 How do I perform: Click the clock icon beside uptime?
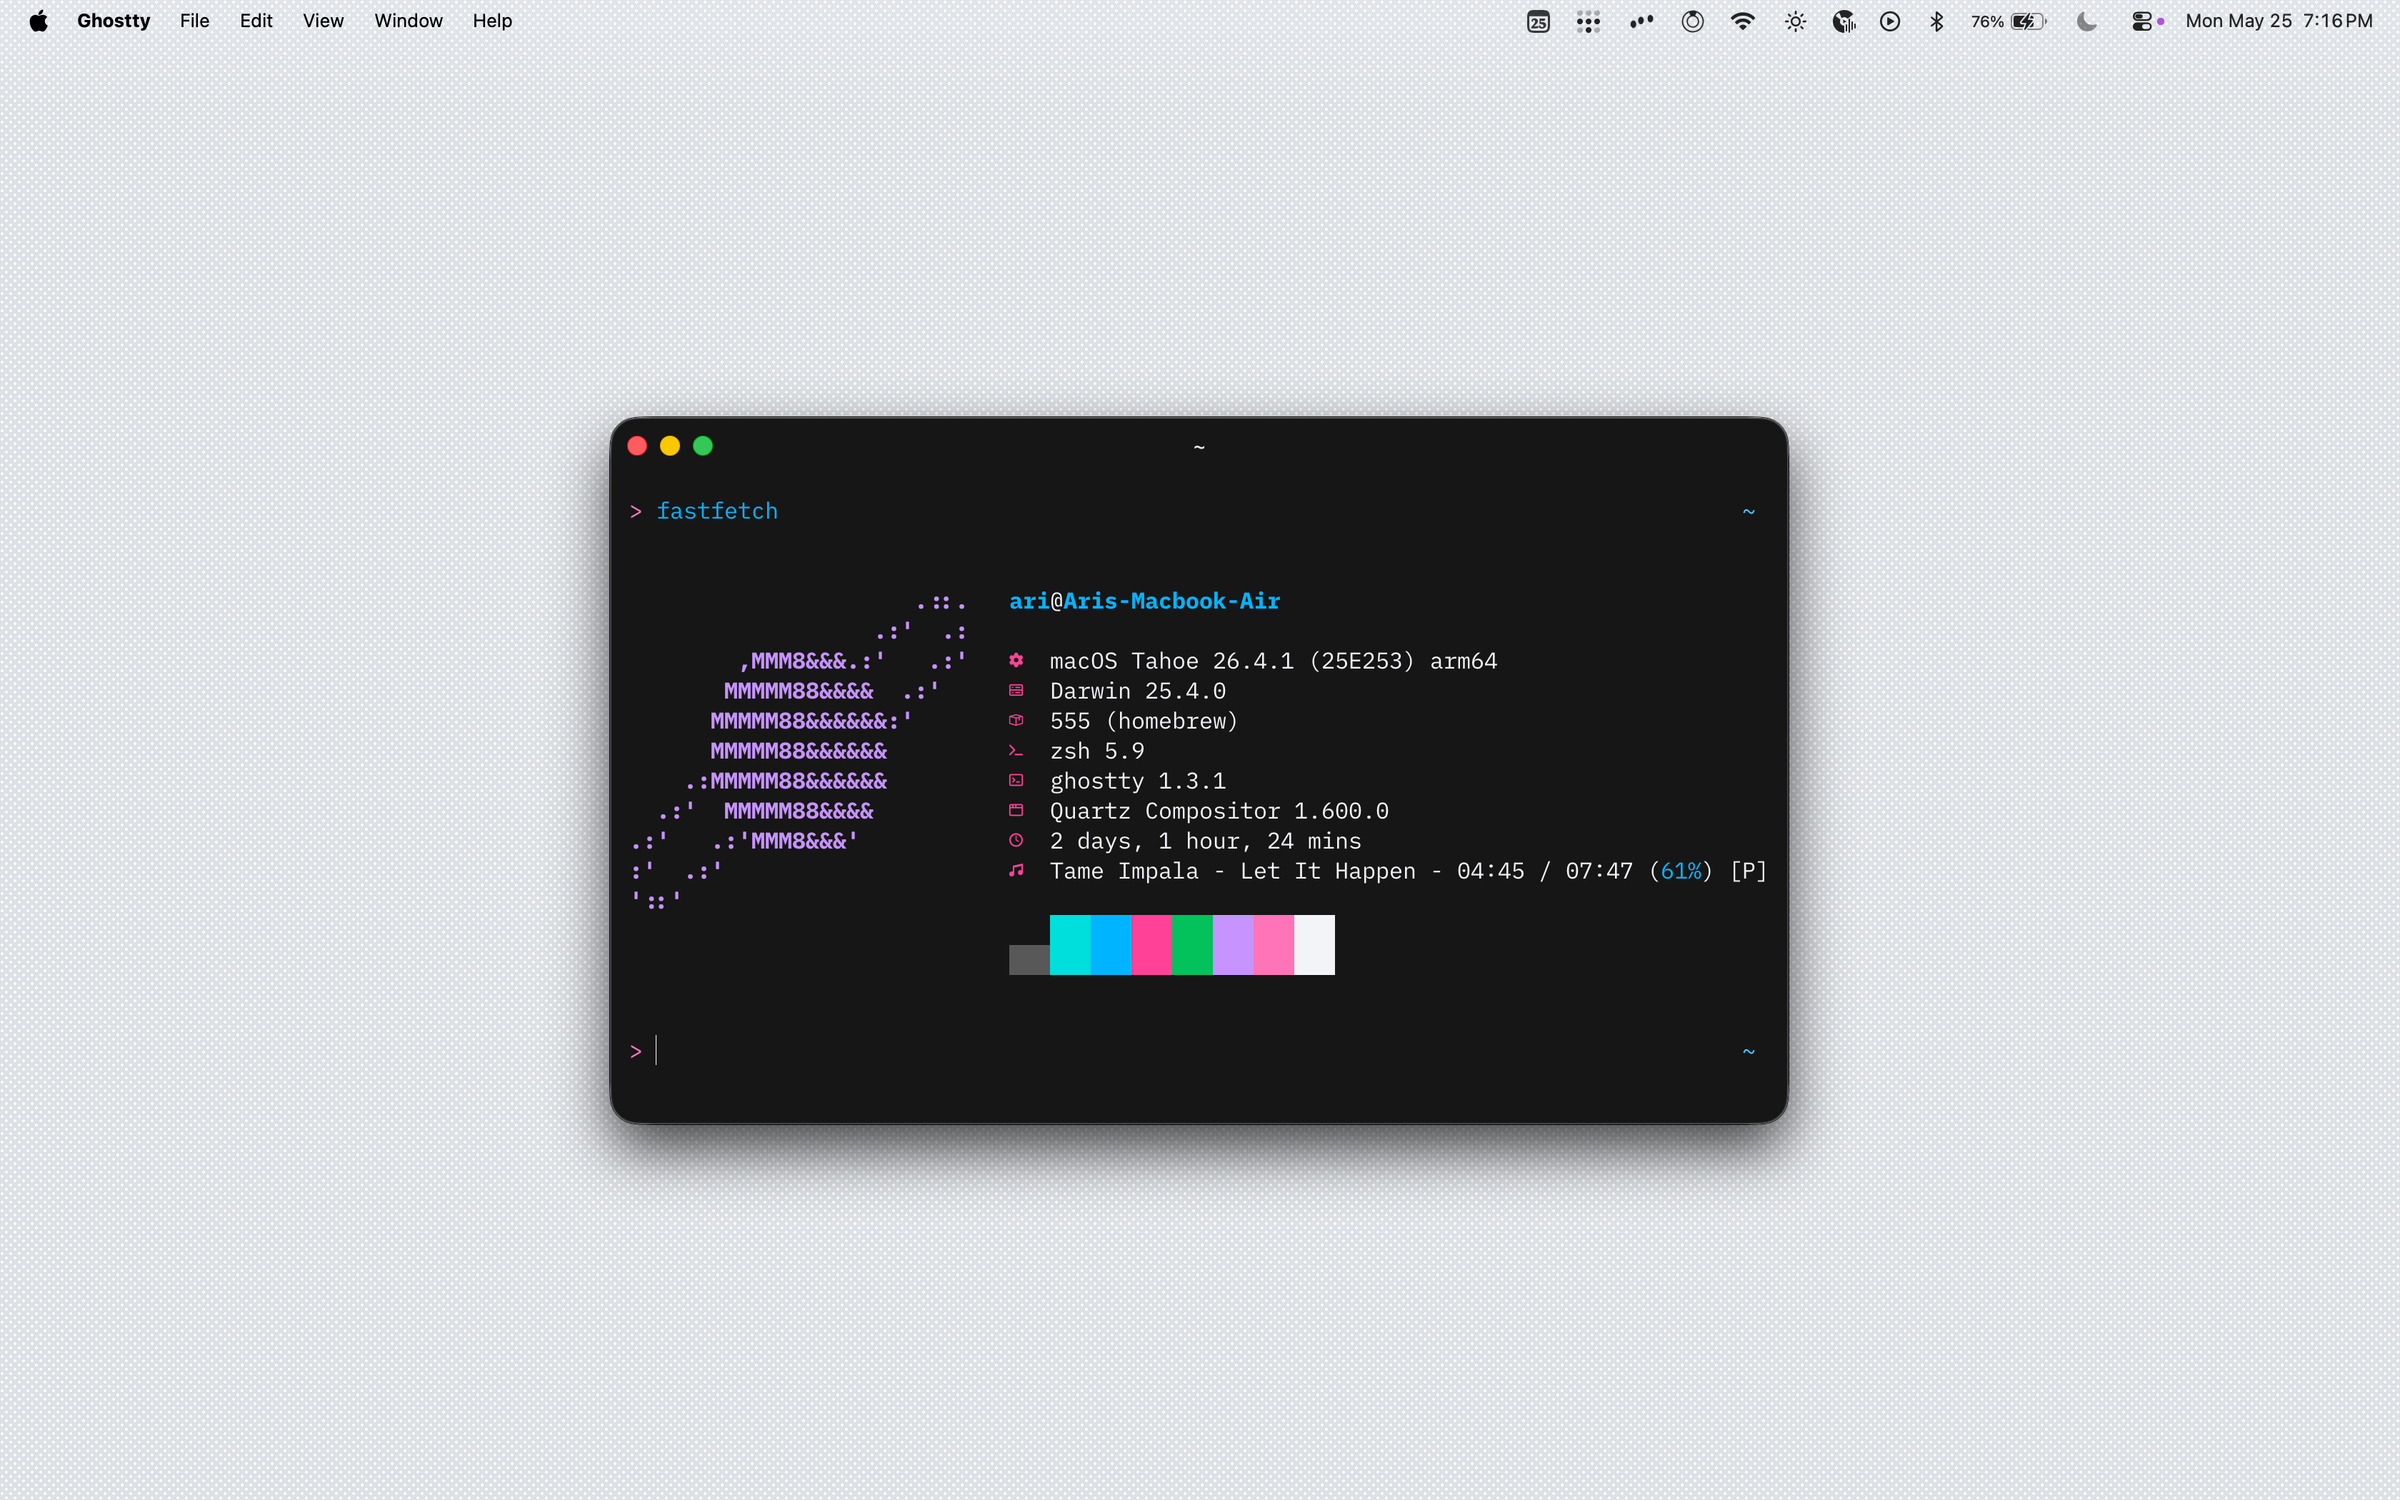pyautogui.click(x=1016, y=840)
